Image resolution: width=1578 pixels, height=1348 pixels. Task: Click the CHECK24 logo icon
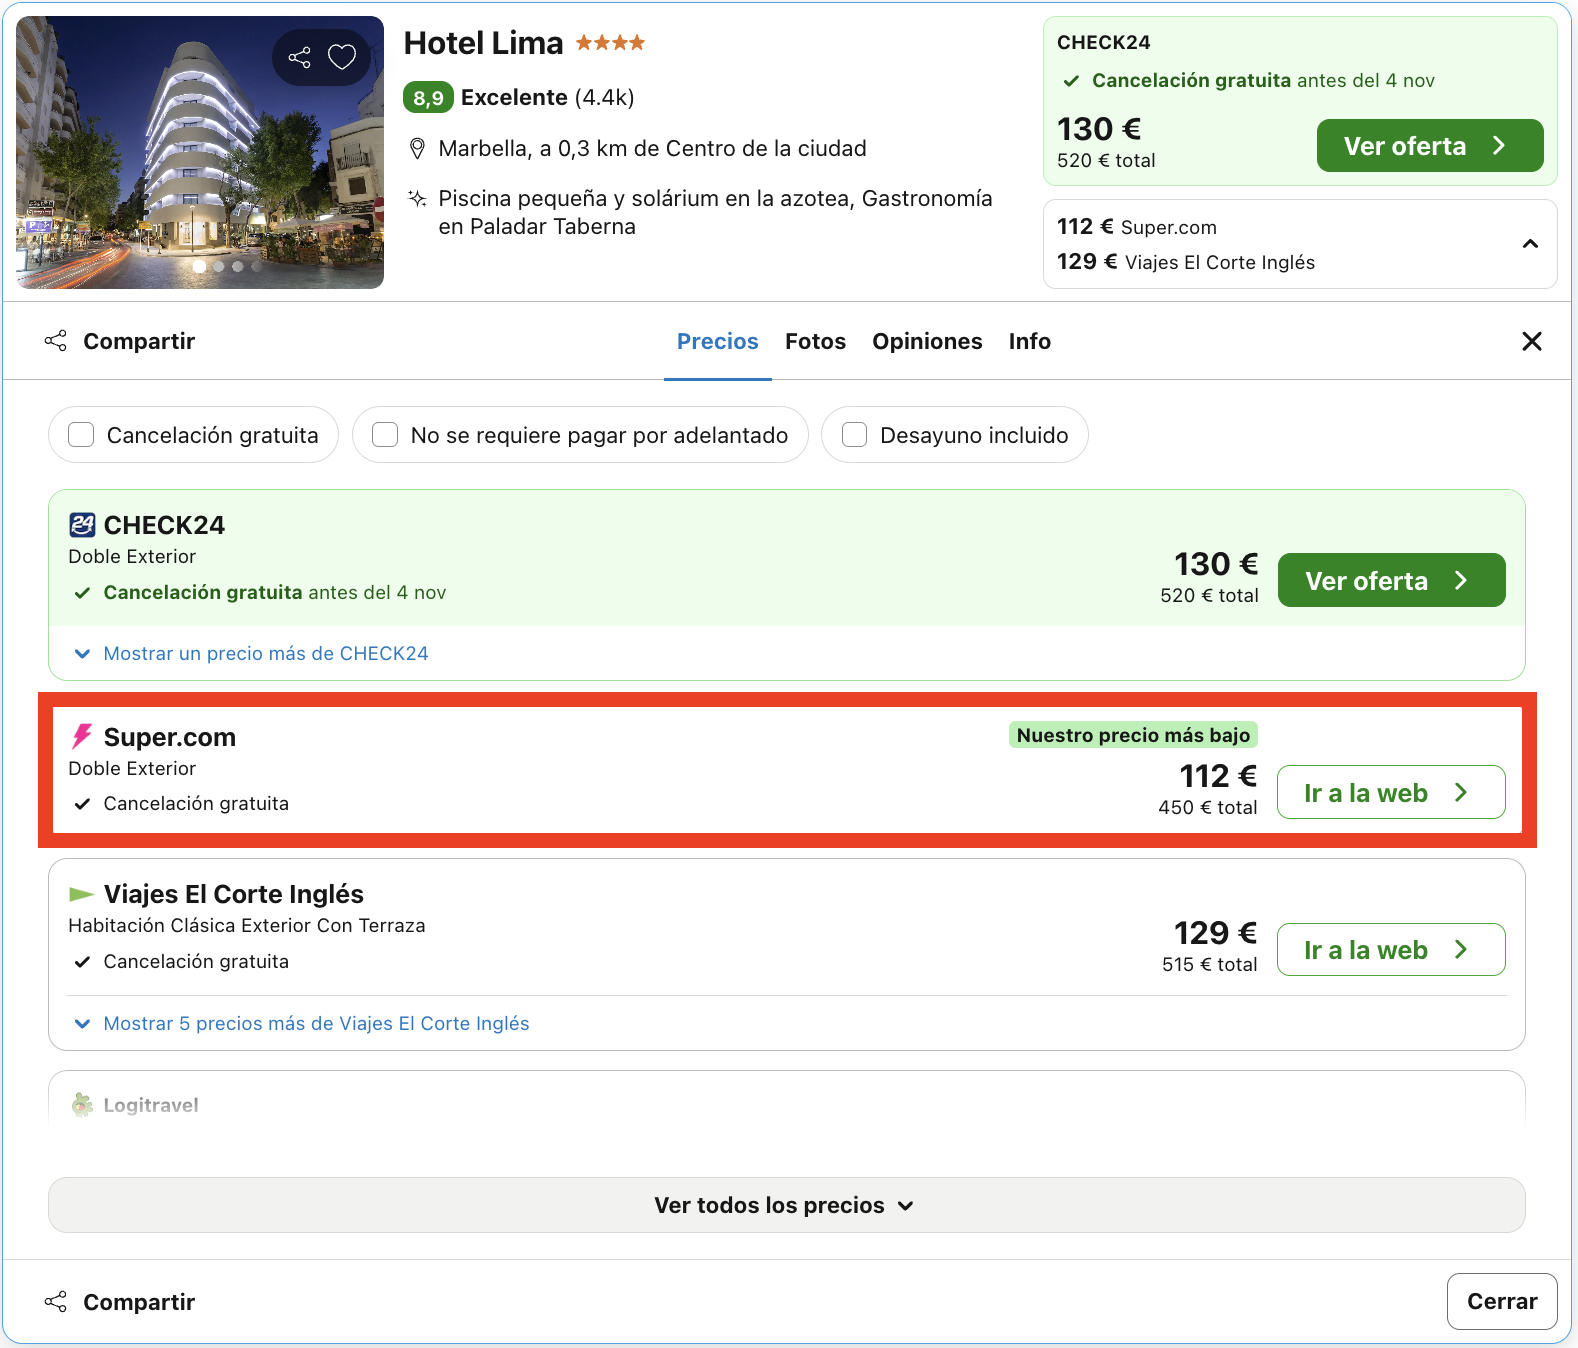(x=82, y=525)
